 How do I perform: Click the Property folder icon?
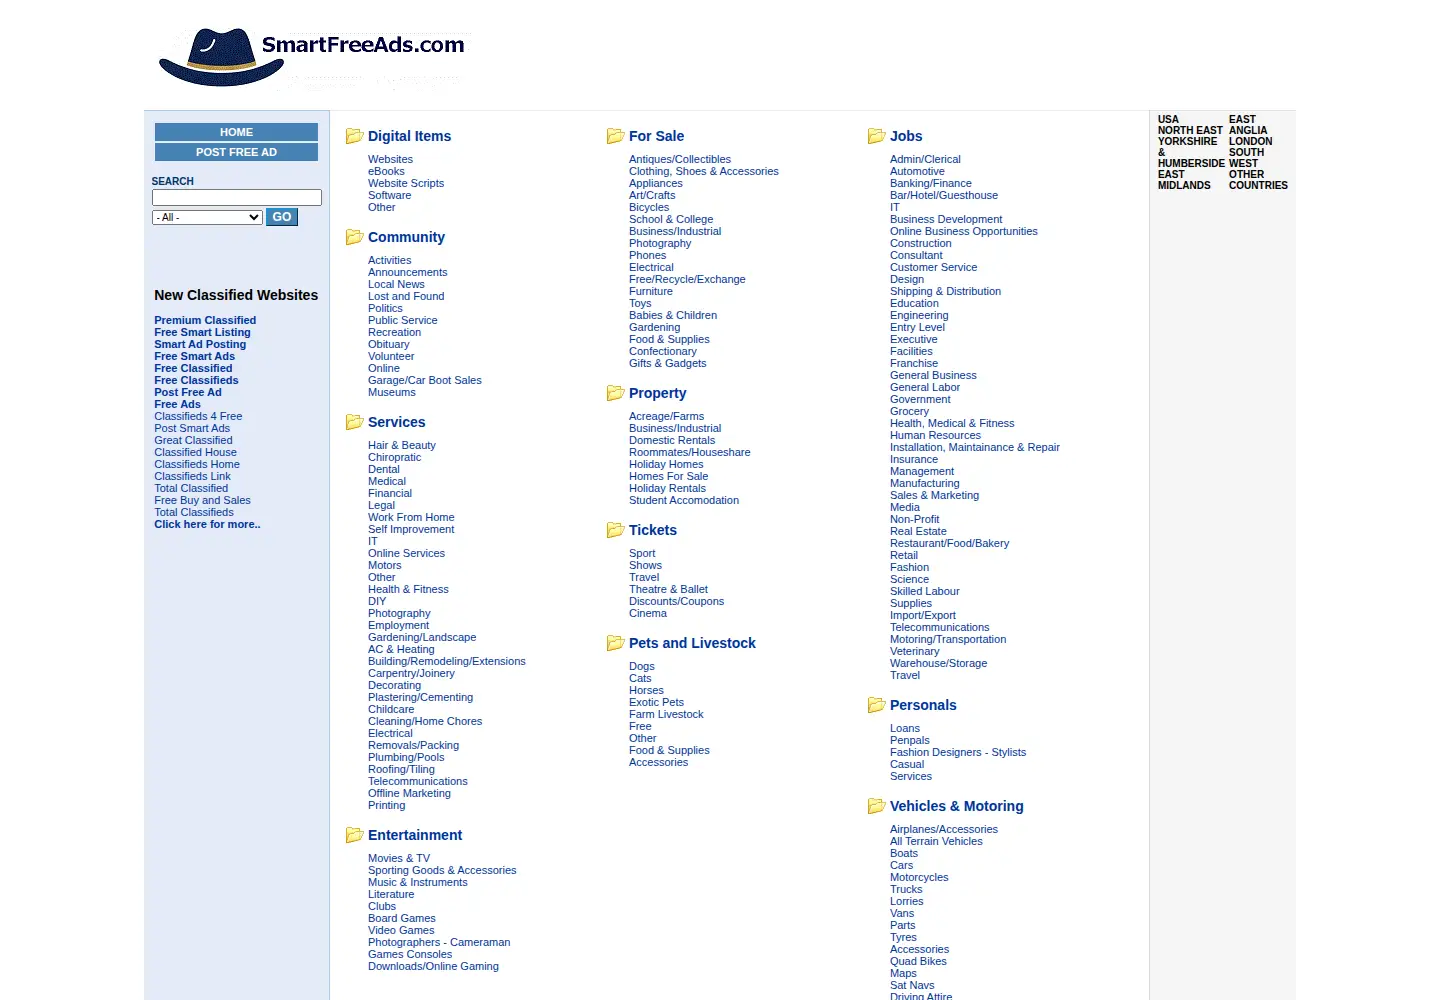point(615,393)
